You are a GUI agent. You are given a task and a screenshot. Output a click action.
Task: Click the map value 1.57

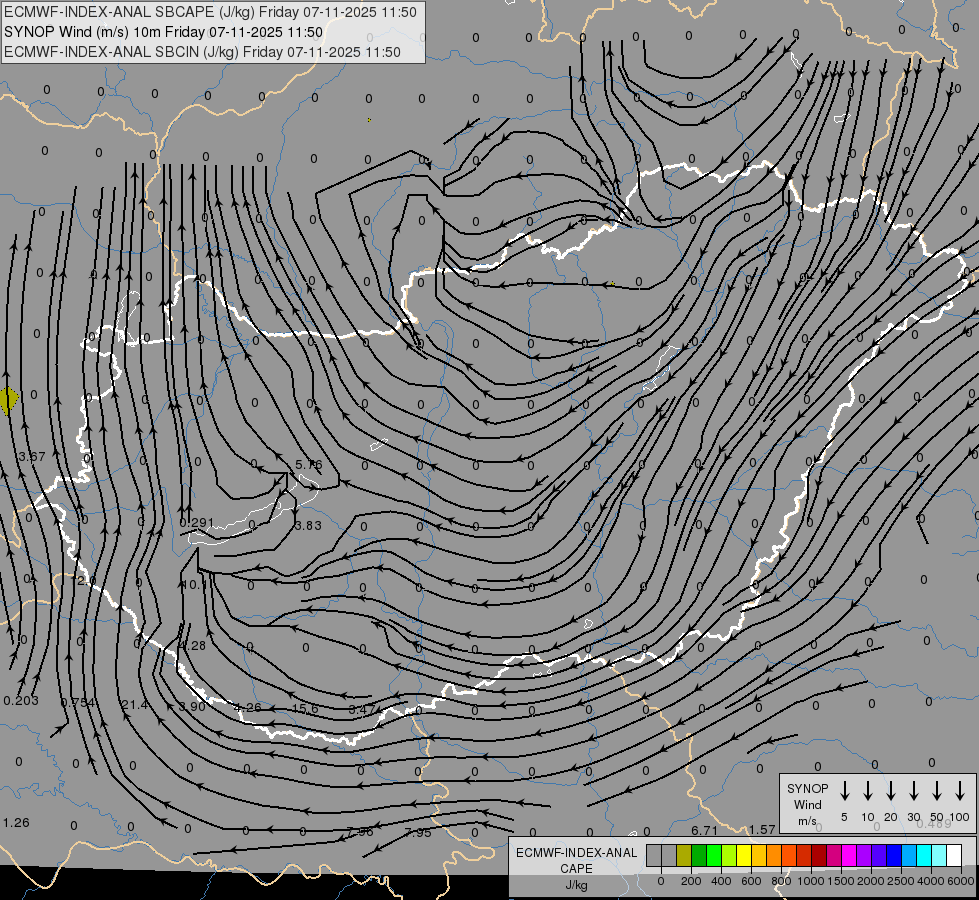point(762,829)
